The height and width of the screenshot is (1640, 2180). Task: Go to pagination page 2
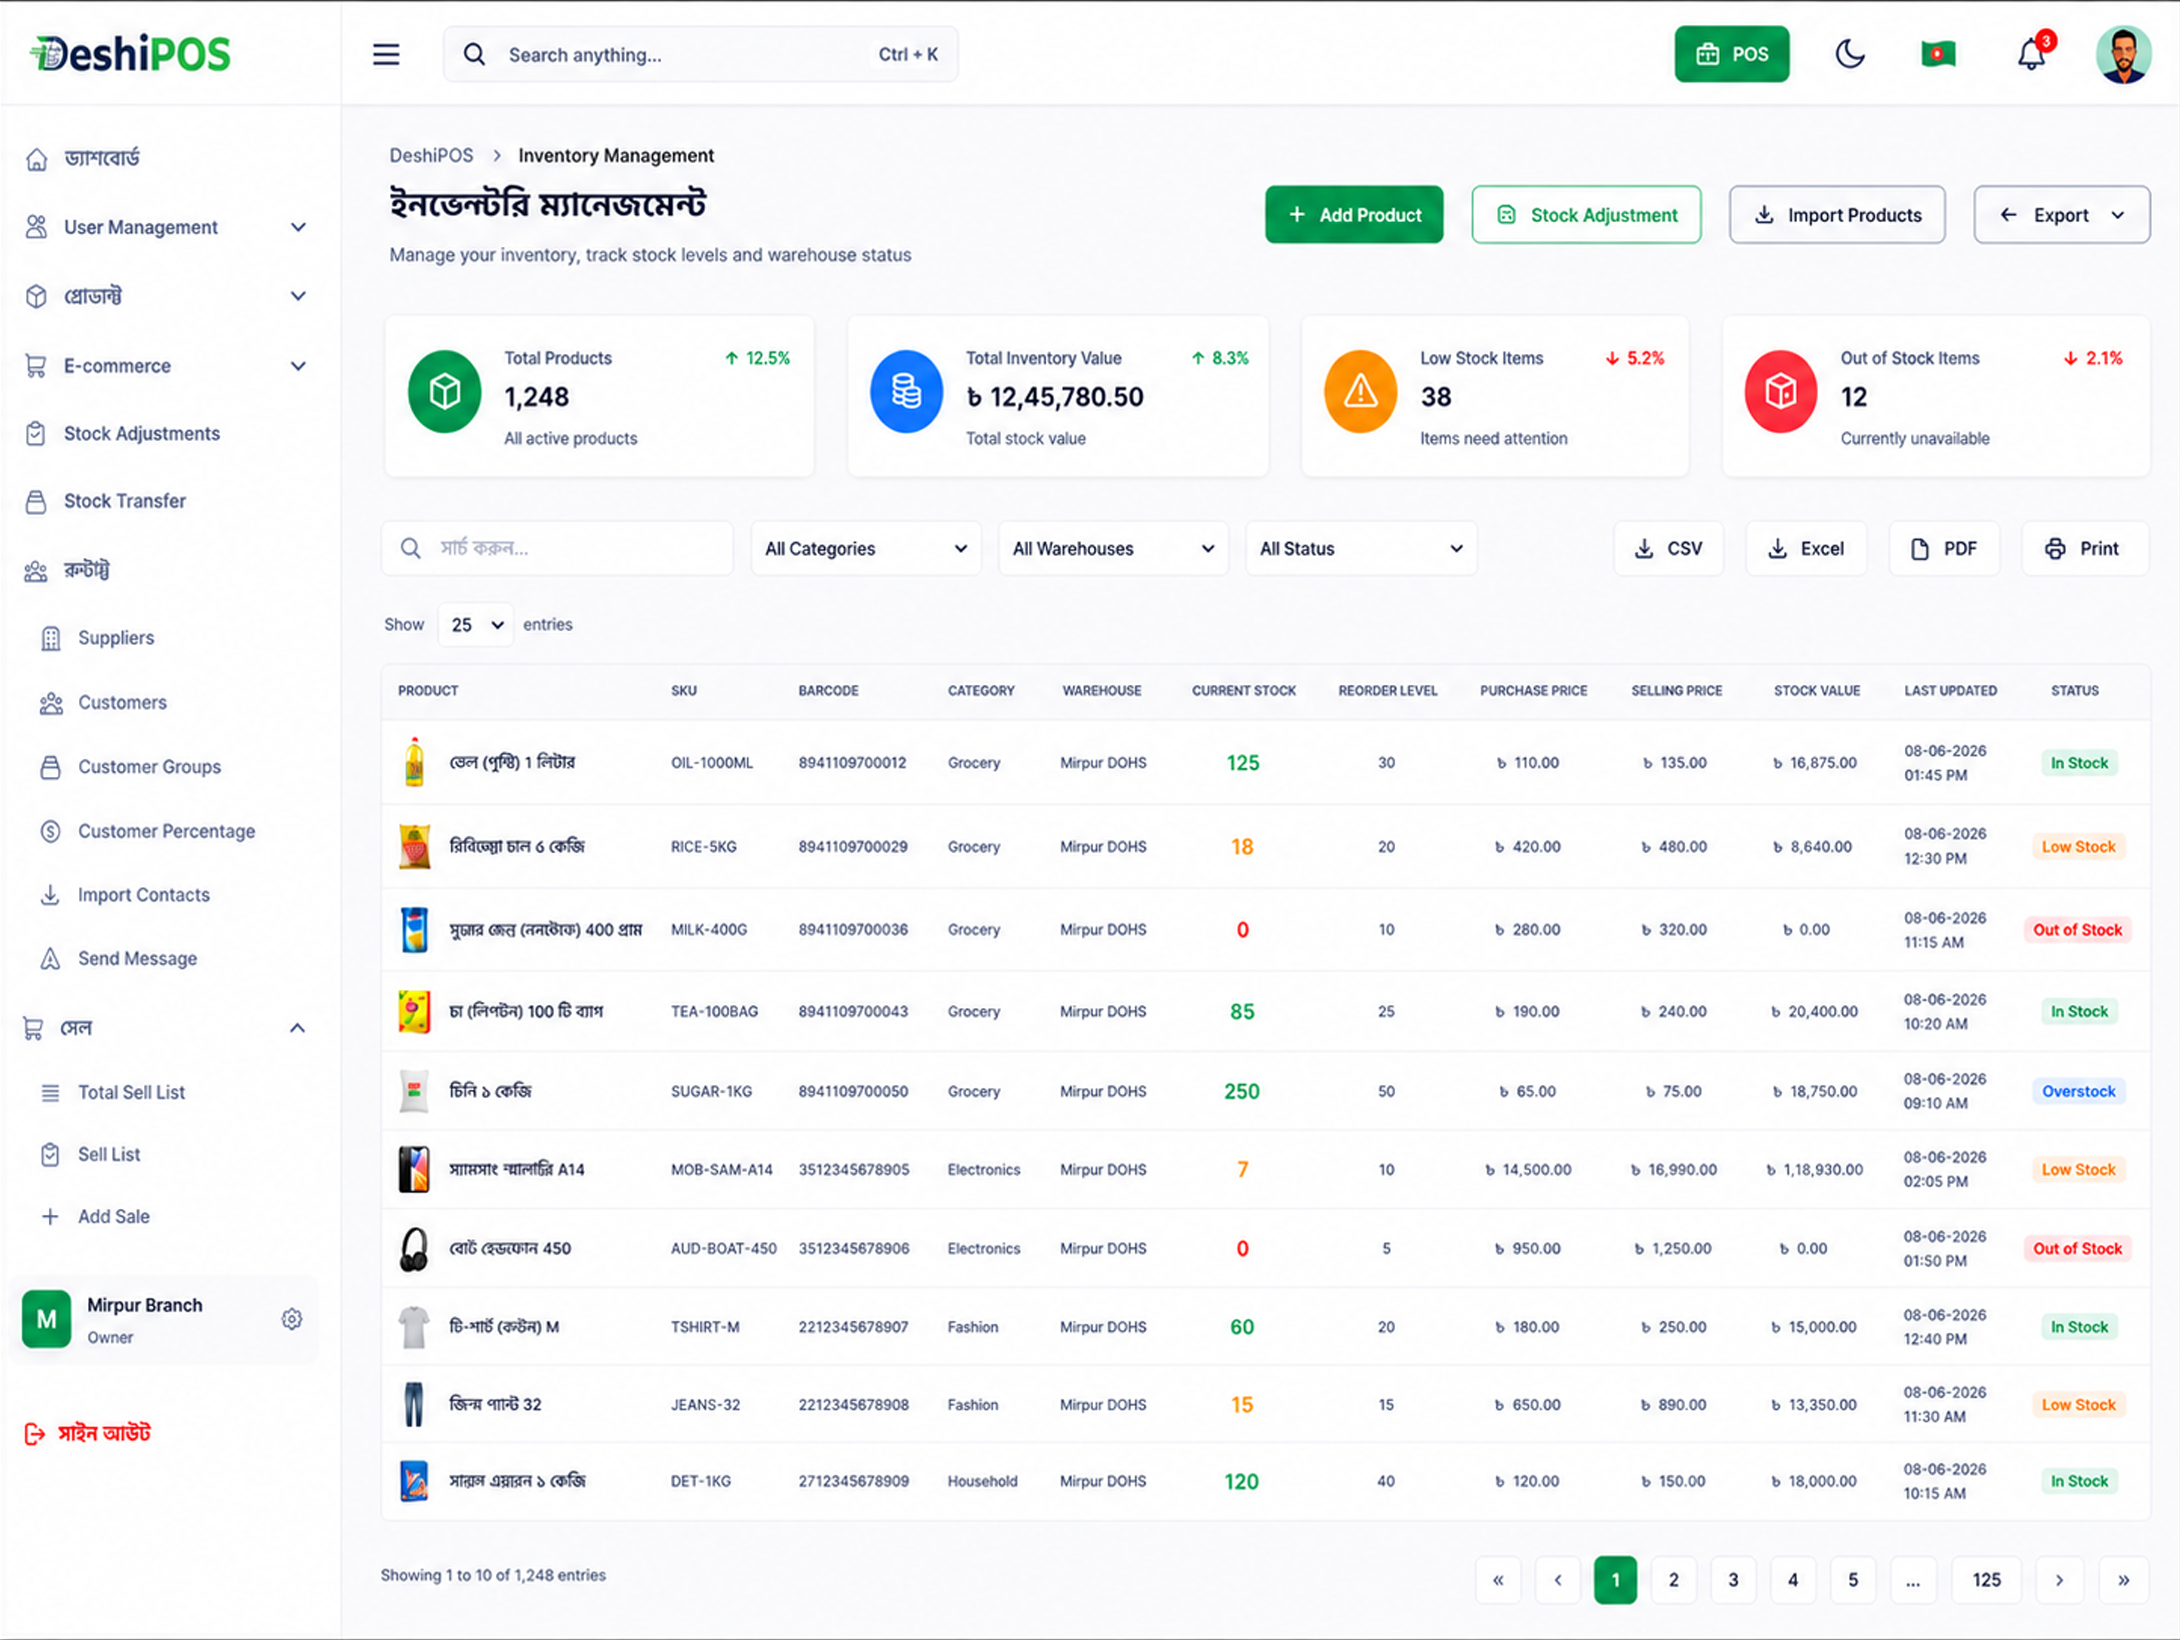(1673, 1580)
